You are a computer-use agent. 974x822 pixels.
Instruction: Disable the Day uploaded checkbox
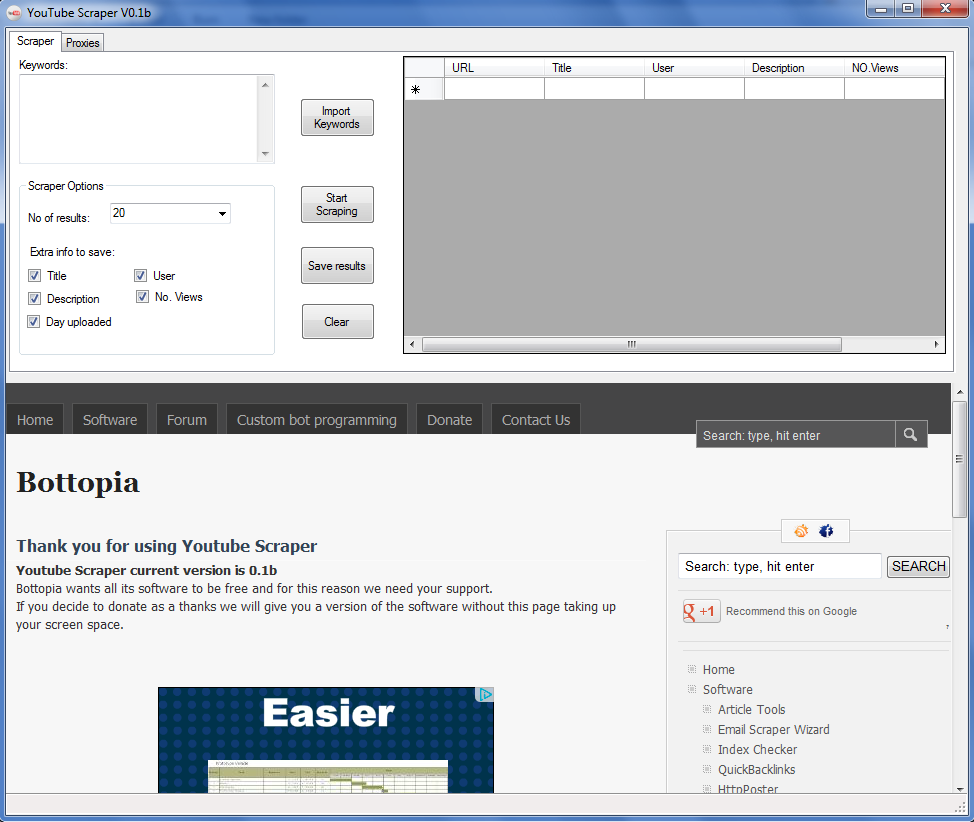(x=34, y=321)
